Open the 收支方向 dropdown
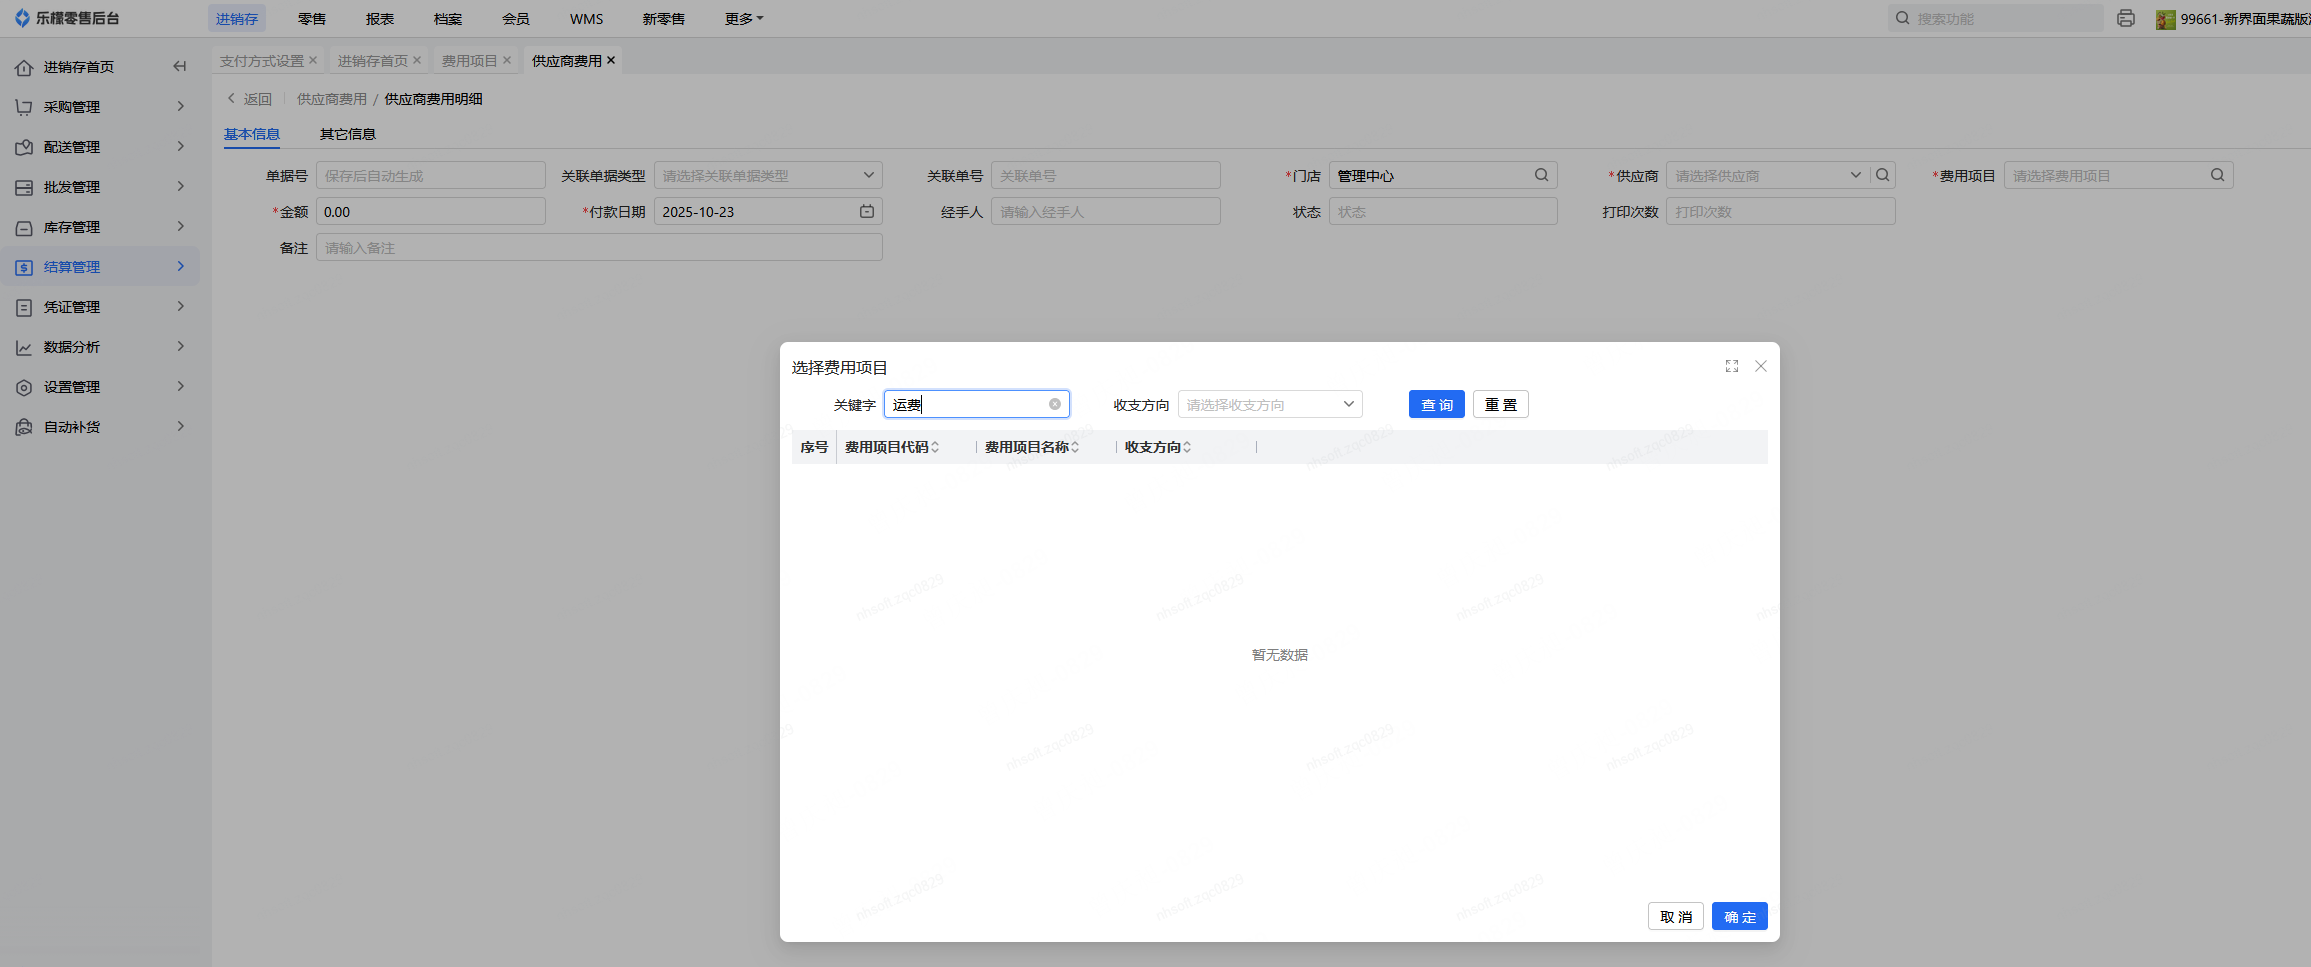This screenshot has width=2311, height=967. [x=1269, y=404]
